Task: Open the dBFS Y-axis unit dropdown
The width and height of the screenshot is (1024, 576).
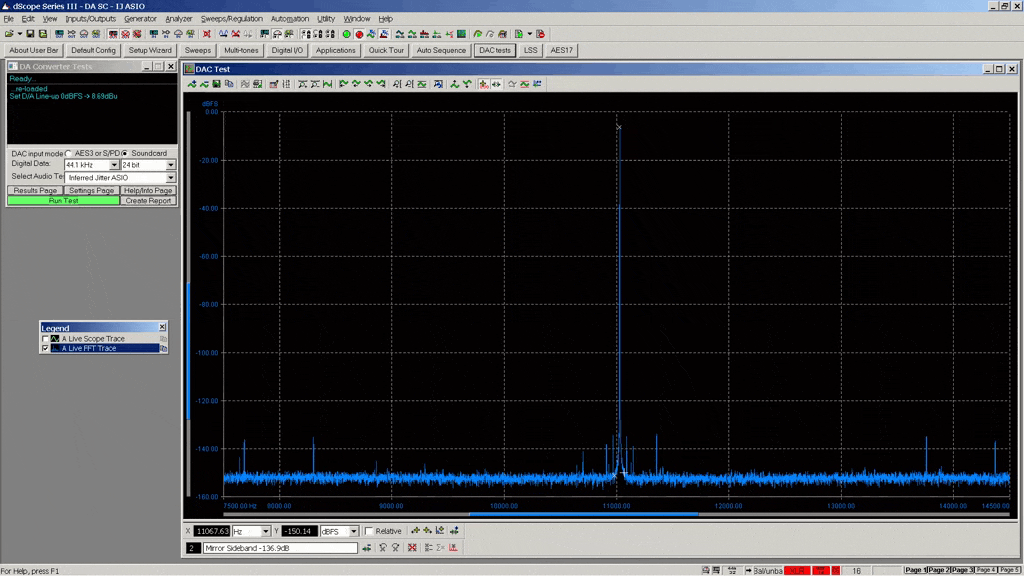Action: [353, 531]
